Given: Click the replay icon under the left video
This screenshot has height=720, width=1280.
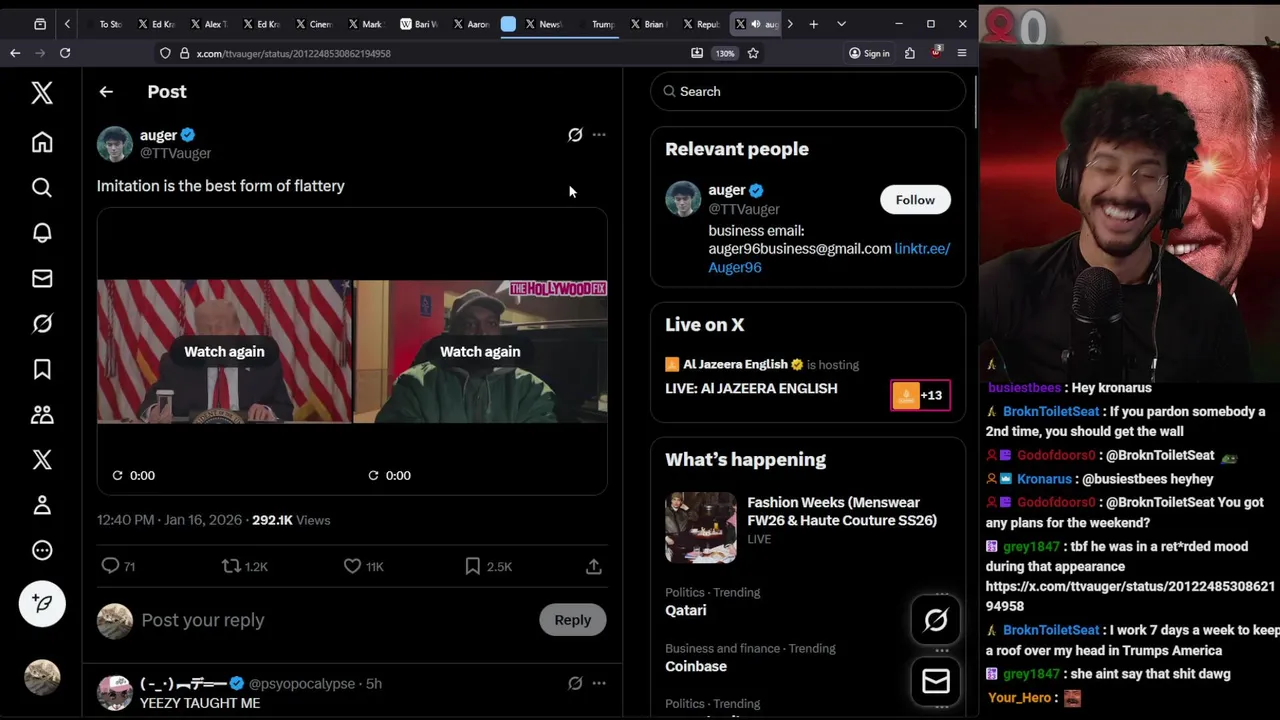Looking at the screenshot, I should pyautogui.click(x=117, y=475).
